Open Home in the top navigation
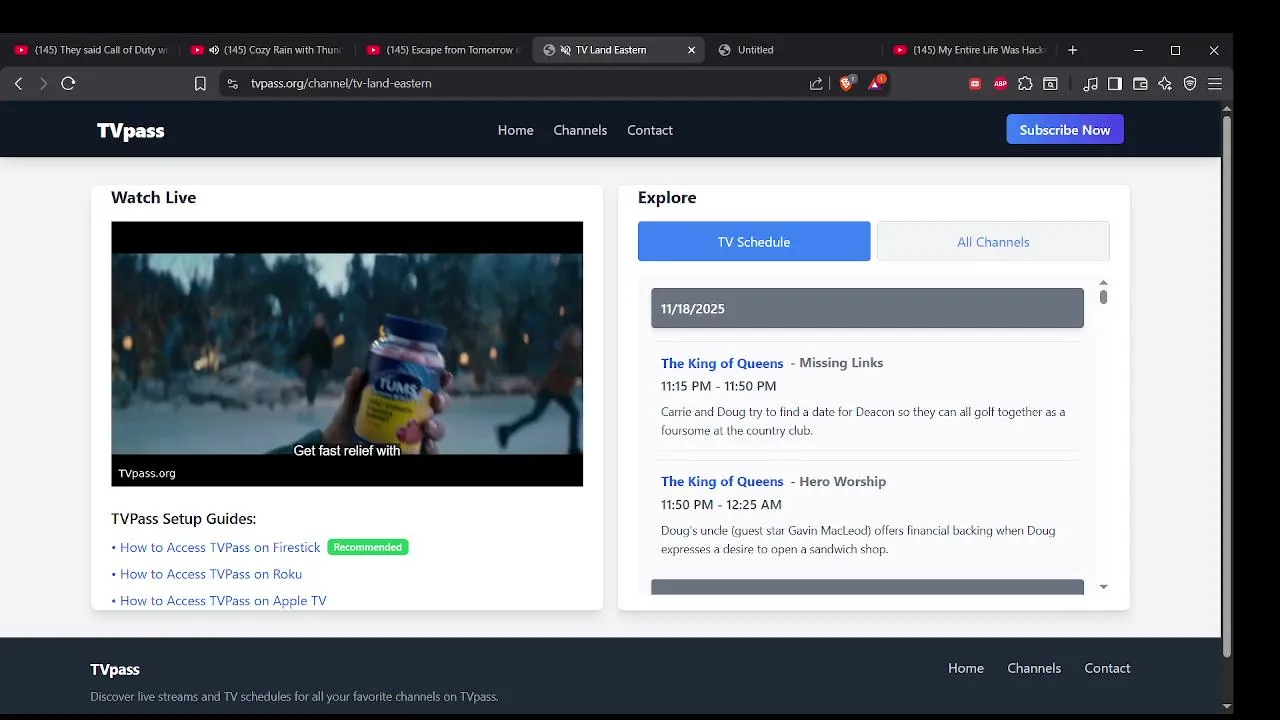 (x=515, y=130)
